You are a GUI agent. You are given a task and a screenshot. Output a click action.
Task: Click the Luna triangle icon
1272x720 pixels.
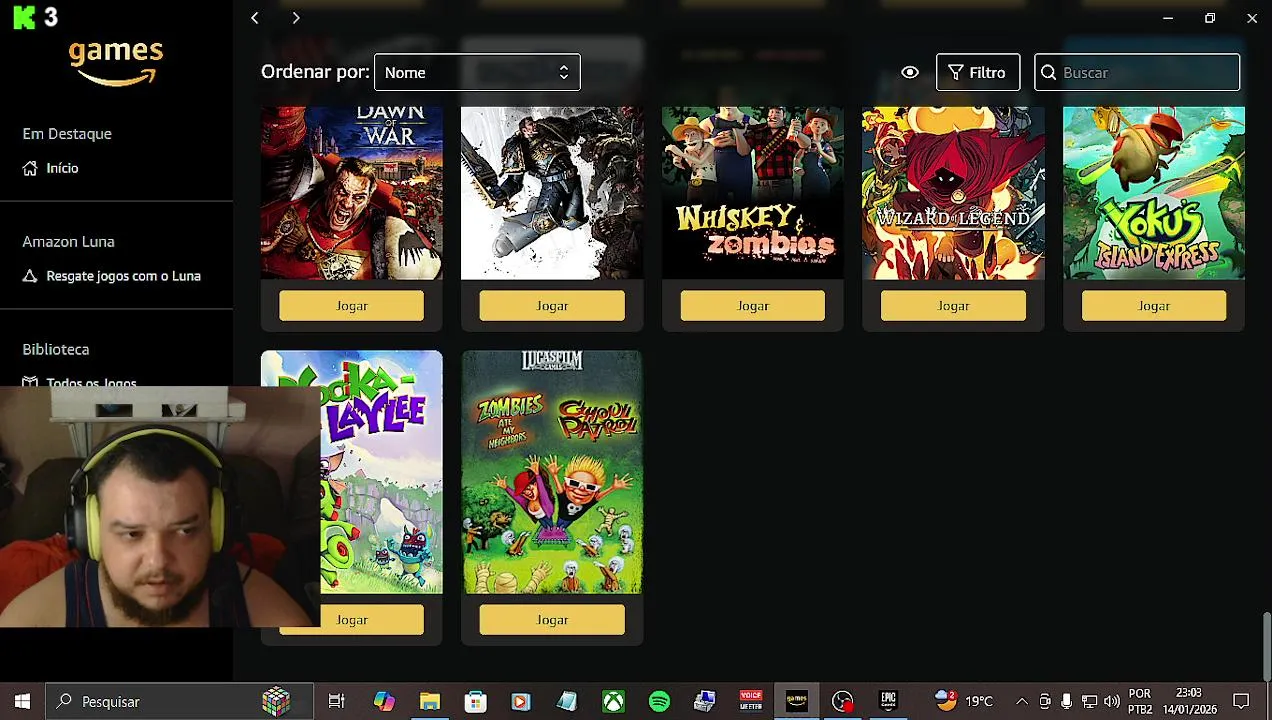[30, 276]
